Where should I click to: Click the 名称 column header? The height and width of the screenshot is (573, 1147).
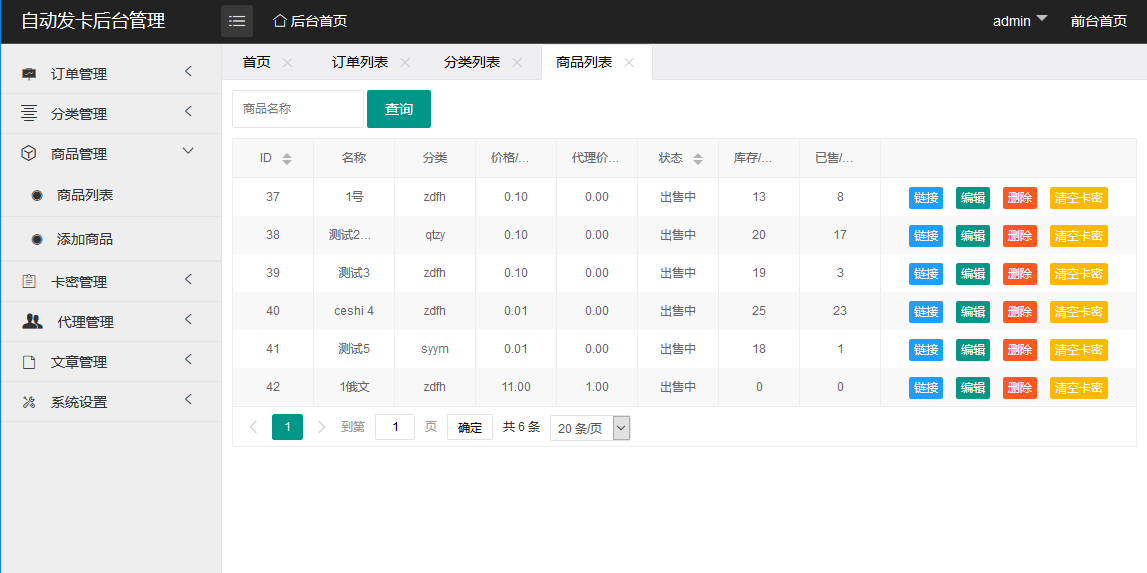point(354,158)
